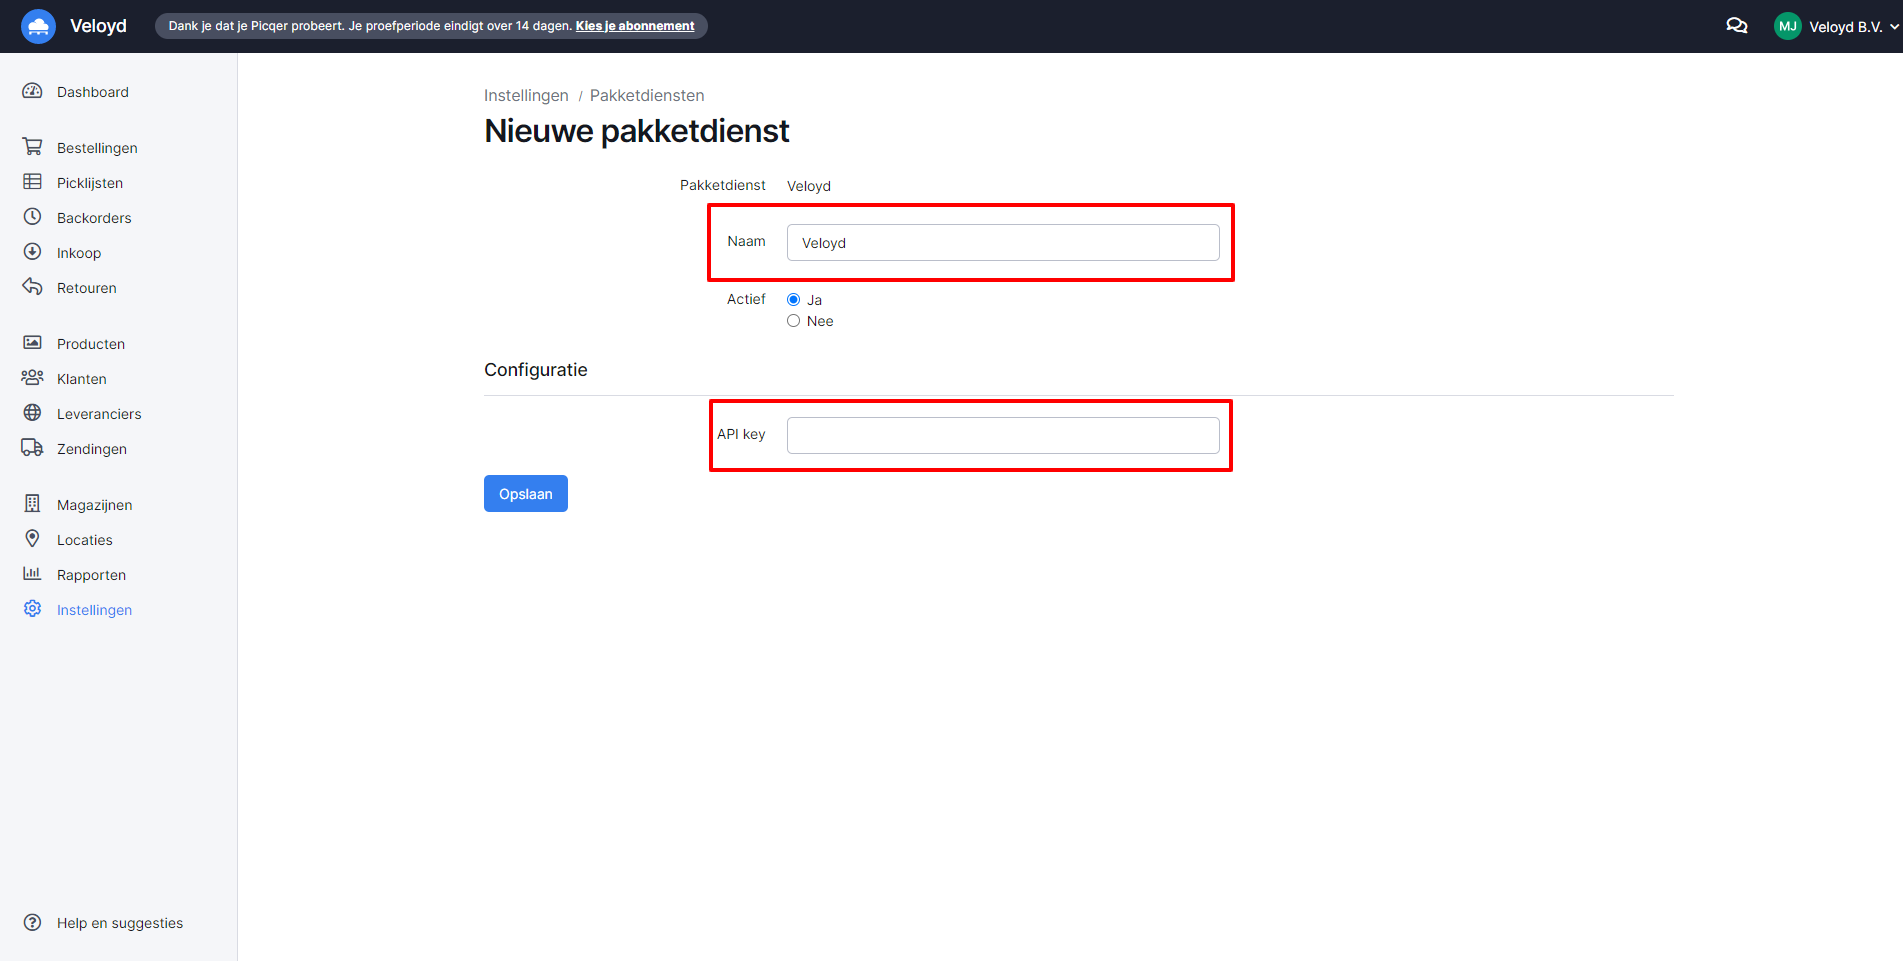Open Inkoop menu item
This screenshot has height=961, width=1903.
[x=79, y=253]
